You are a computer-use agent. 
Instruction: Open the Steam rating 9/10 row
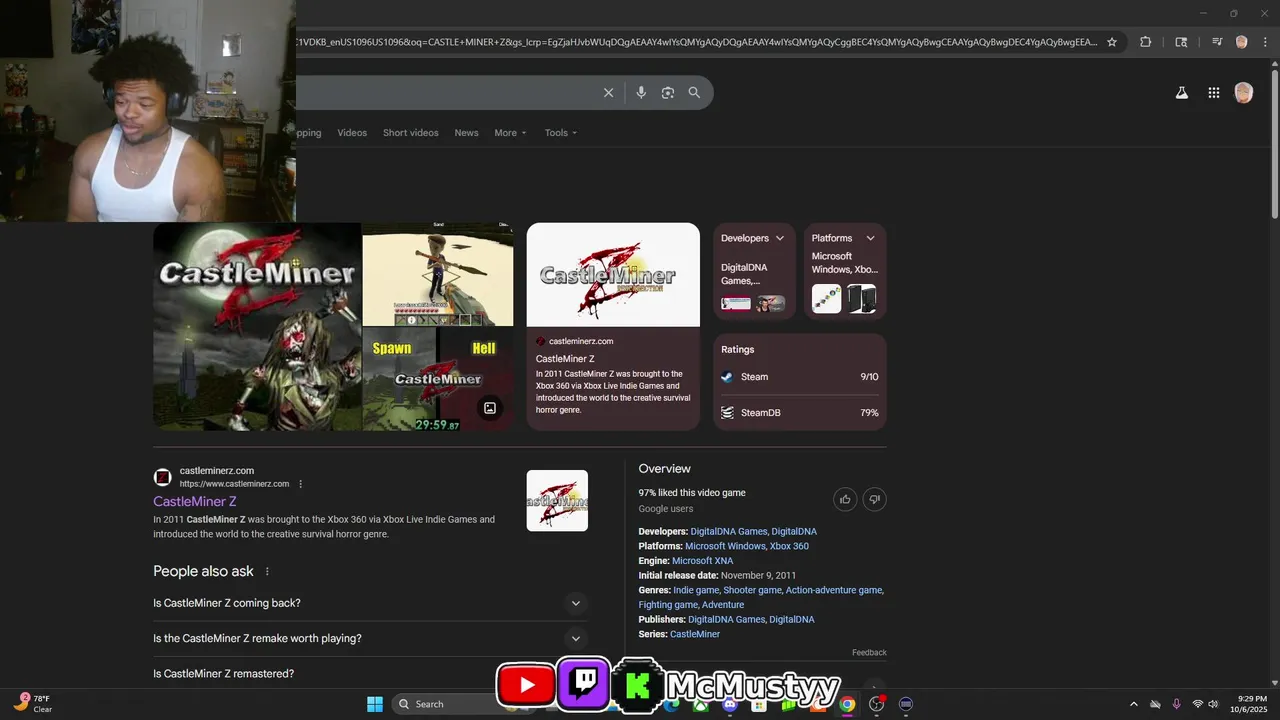(800, 377)
